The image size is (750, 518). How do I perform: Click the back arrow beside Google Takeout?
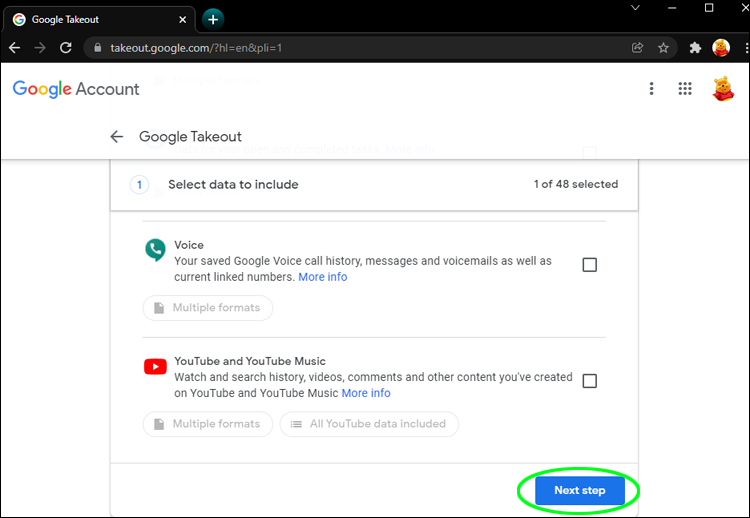(x=117, y=137)
